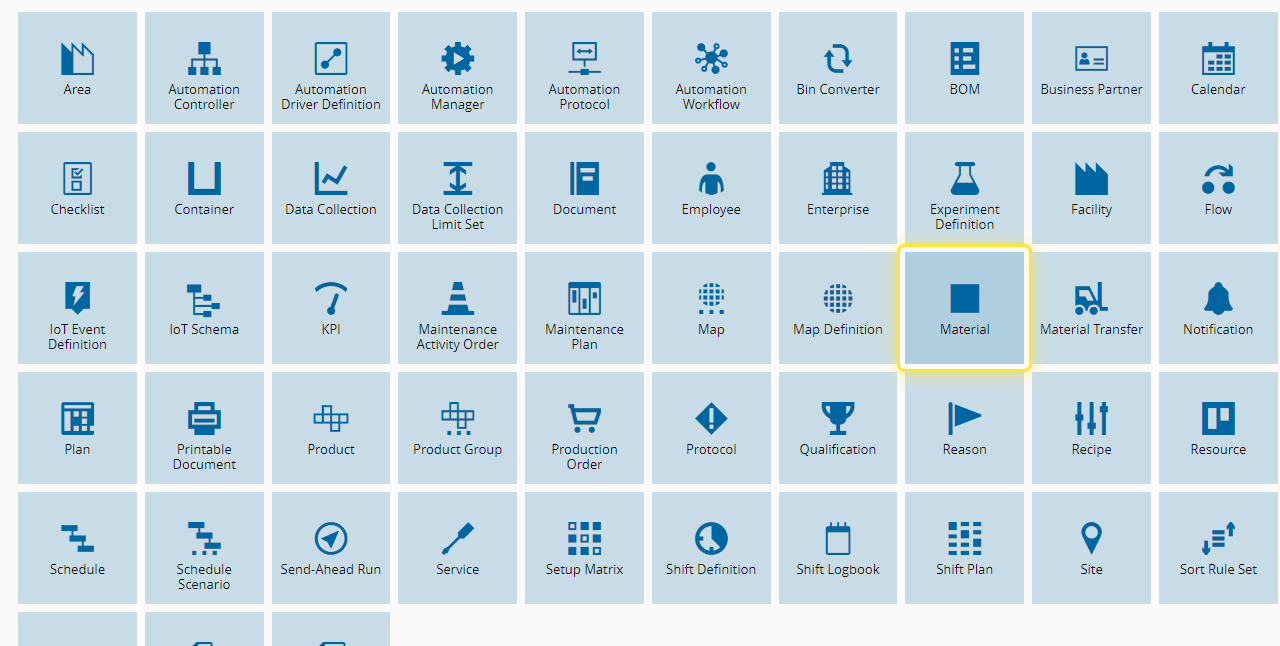The width and height of the screenshot is (1280, 646).
Task: Select the Map Definition tile
Action: [x=838, y=308]
